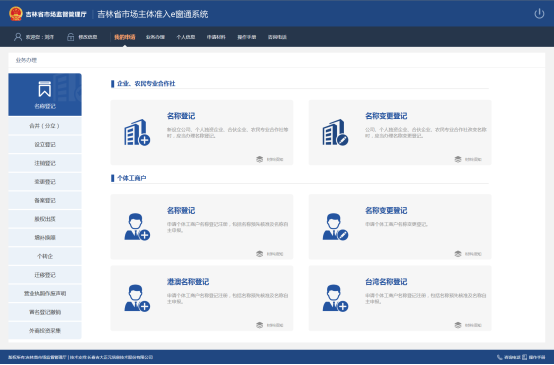Screen dimensions: 554x365
Task: Click materials link text in 台湾名称登记 card
Action: (473, 325)
